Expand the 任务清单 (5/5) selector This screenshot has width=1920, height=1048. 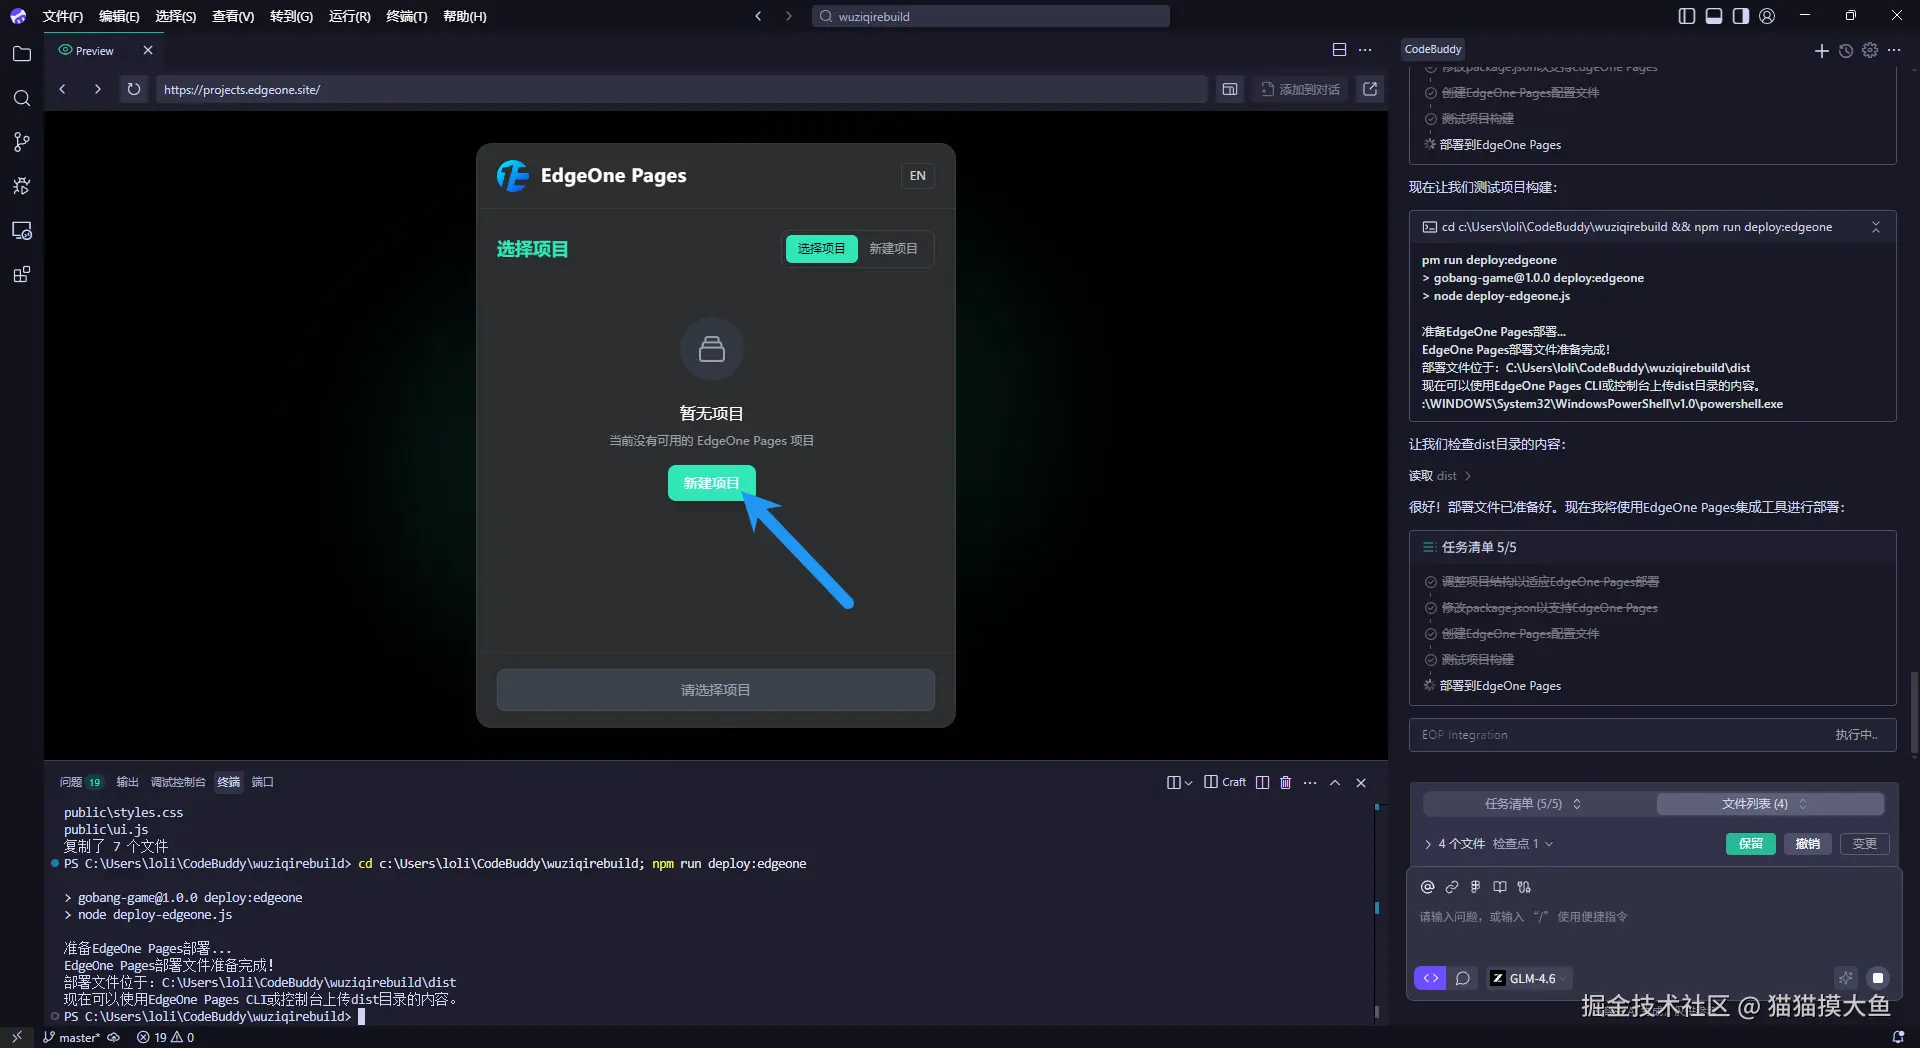click(1535, 804)
